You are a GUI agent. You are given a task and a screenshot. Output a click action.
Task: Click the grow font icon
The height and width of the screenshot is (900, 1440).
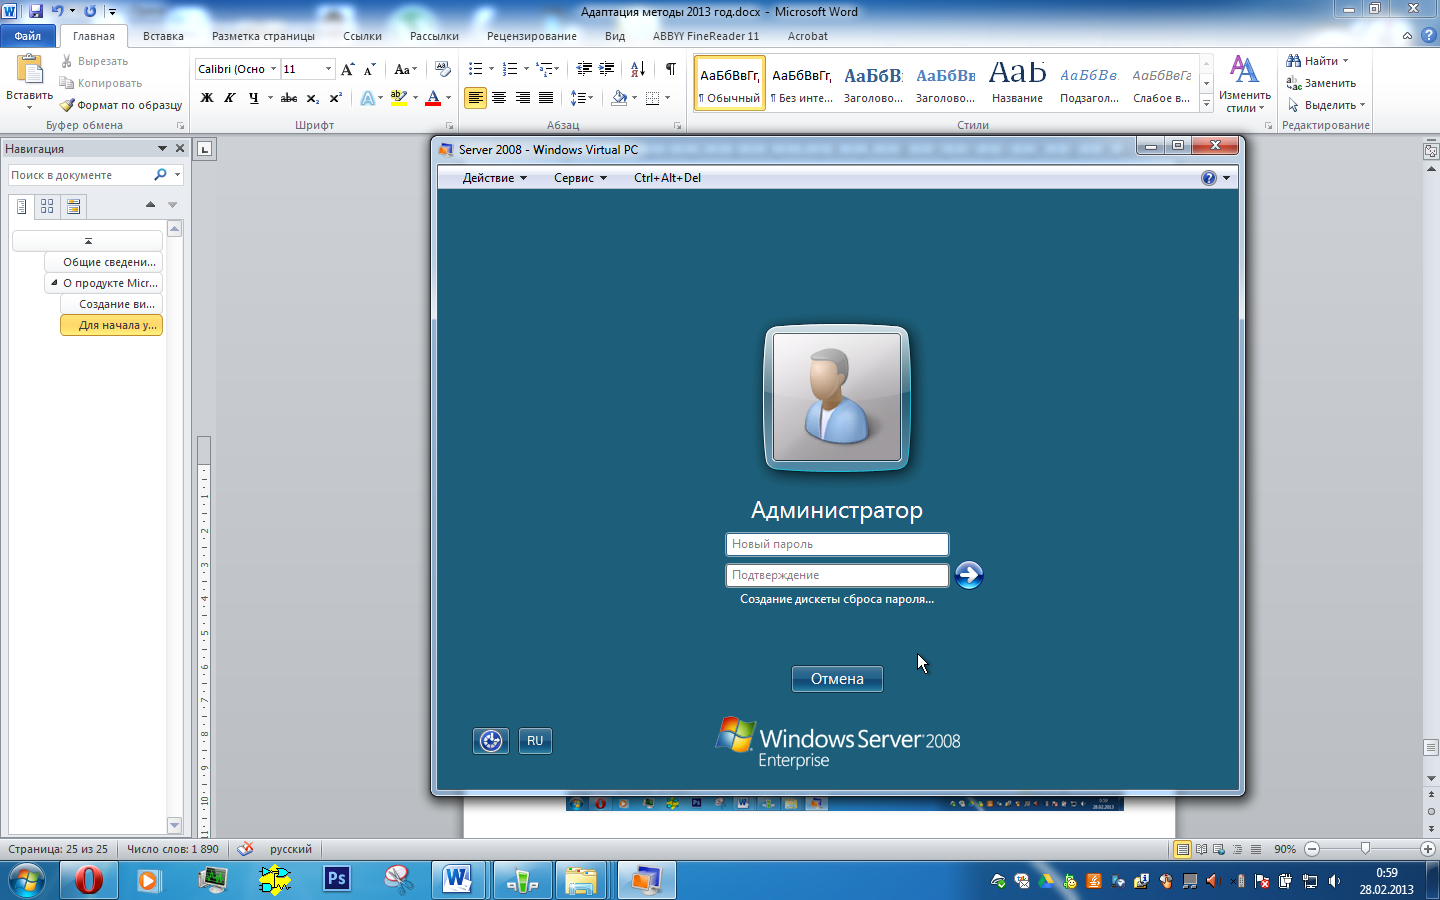click(x=348, y=69)
